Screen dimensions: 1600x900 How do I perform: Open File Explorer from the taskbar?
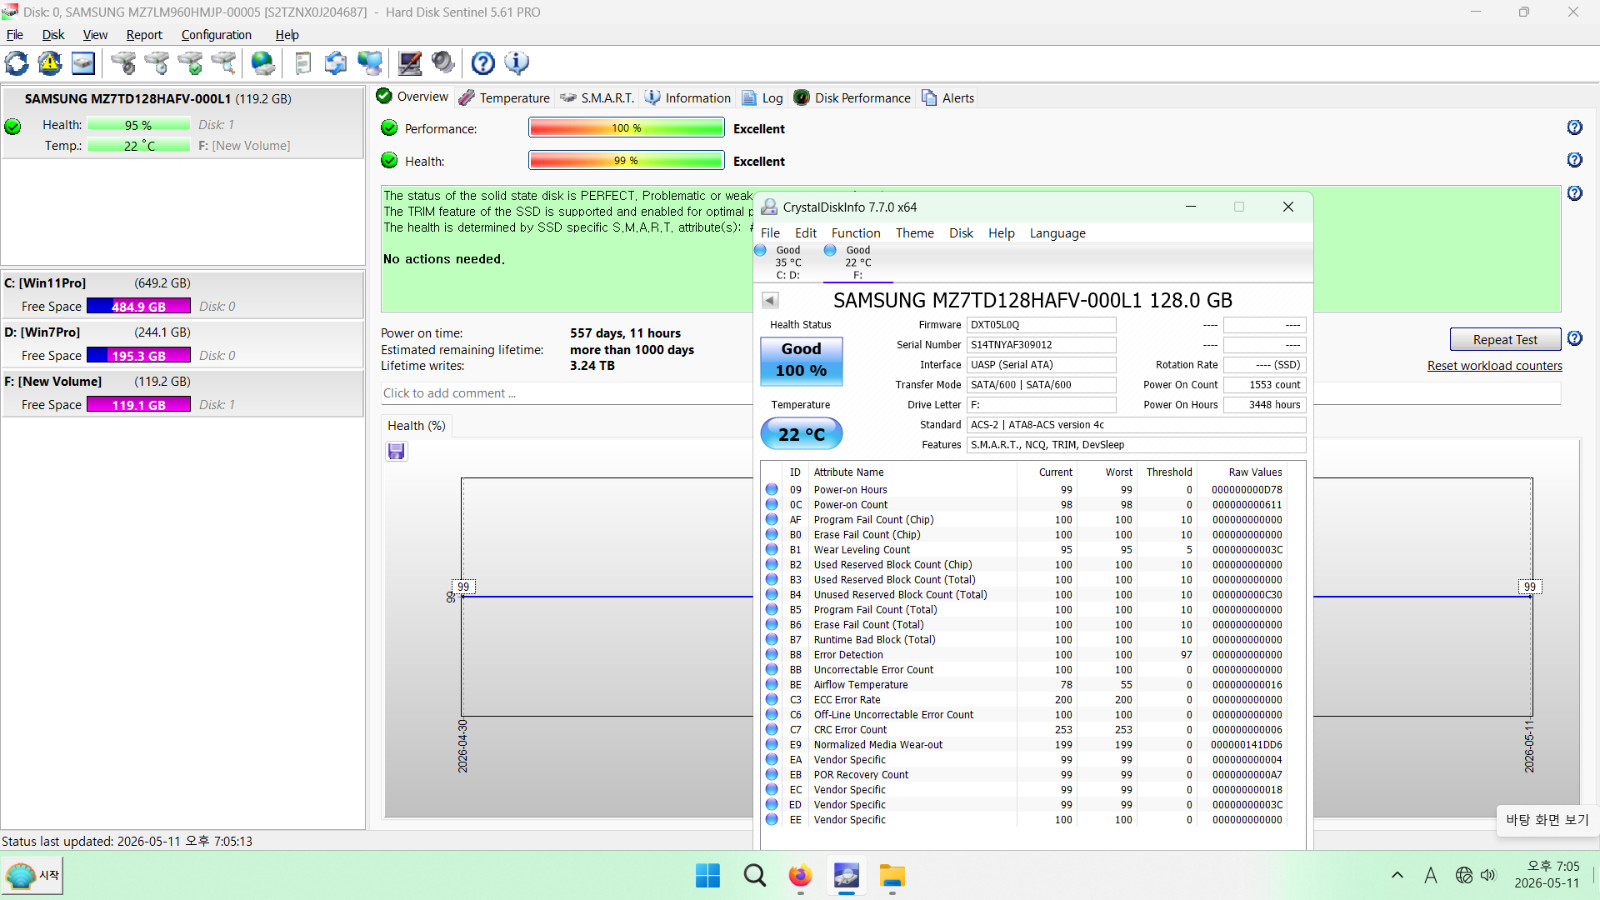click(x=892, y=876)
